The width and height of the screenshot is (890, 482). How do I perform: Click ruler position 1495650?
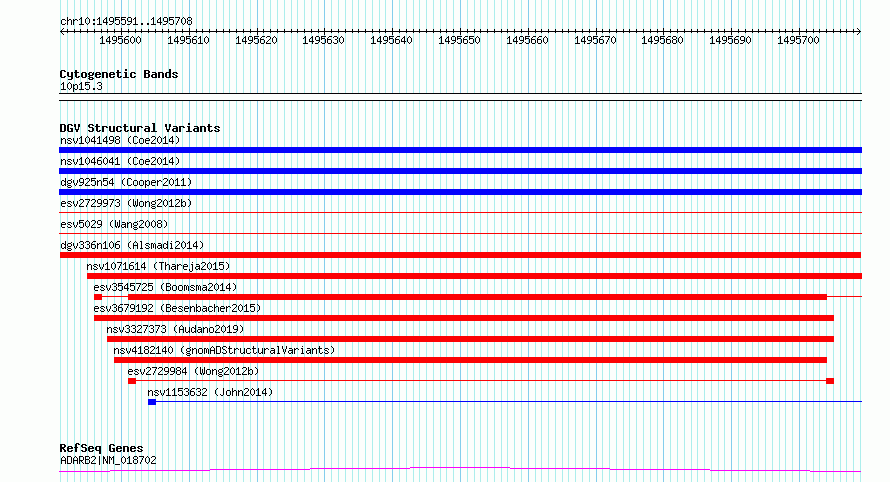point(460,40)
